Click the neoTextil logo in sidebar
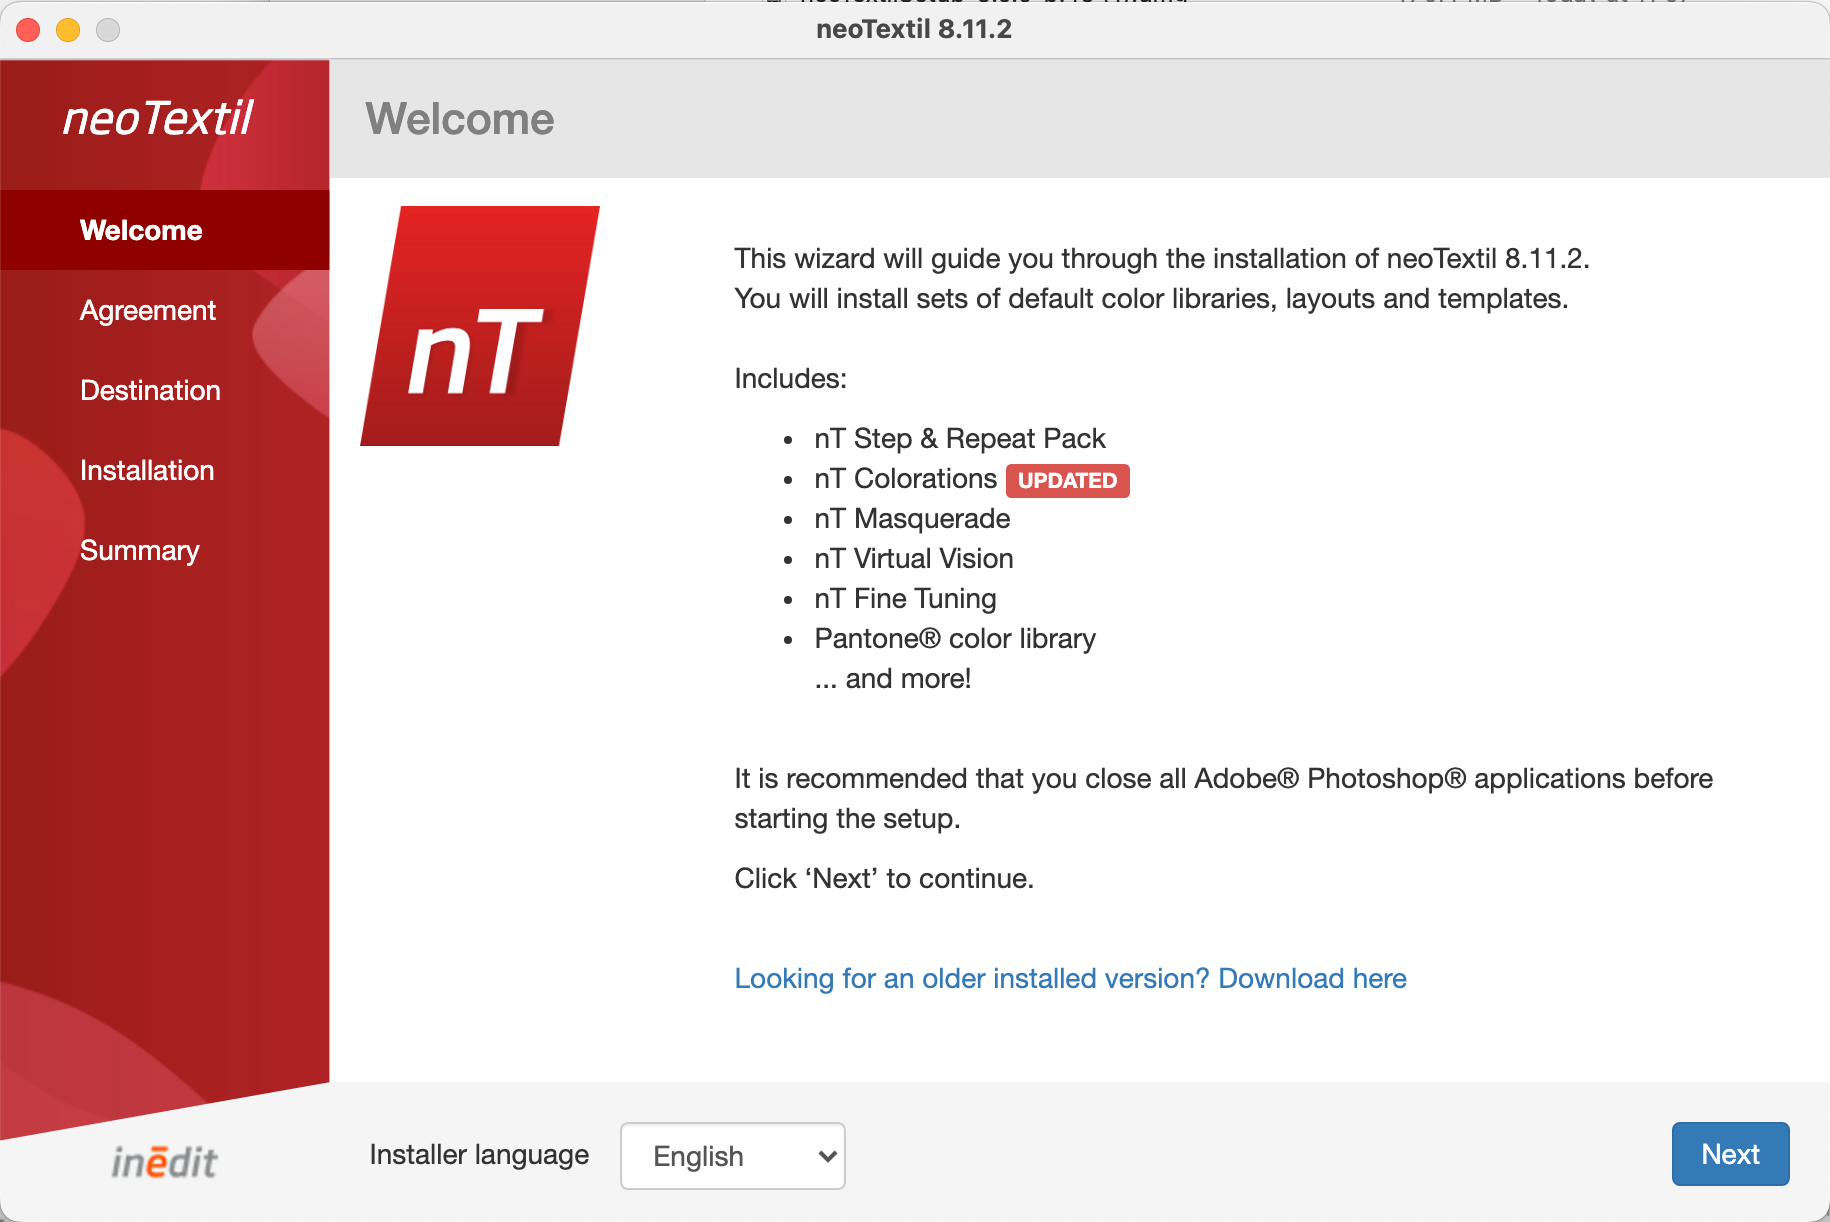This screenshot has width=1830, height=1222. coord(158,118)
